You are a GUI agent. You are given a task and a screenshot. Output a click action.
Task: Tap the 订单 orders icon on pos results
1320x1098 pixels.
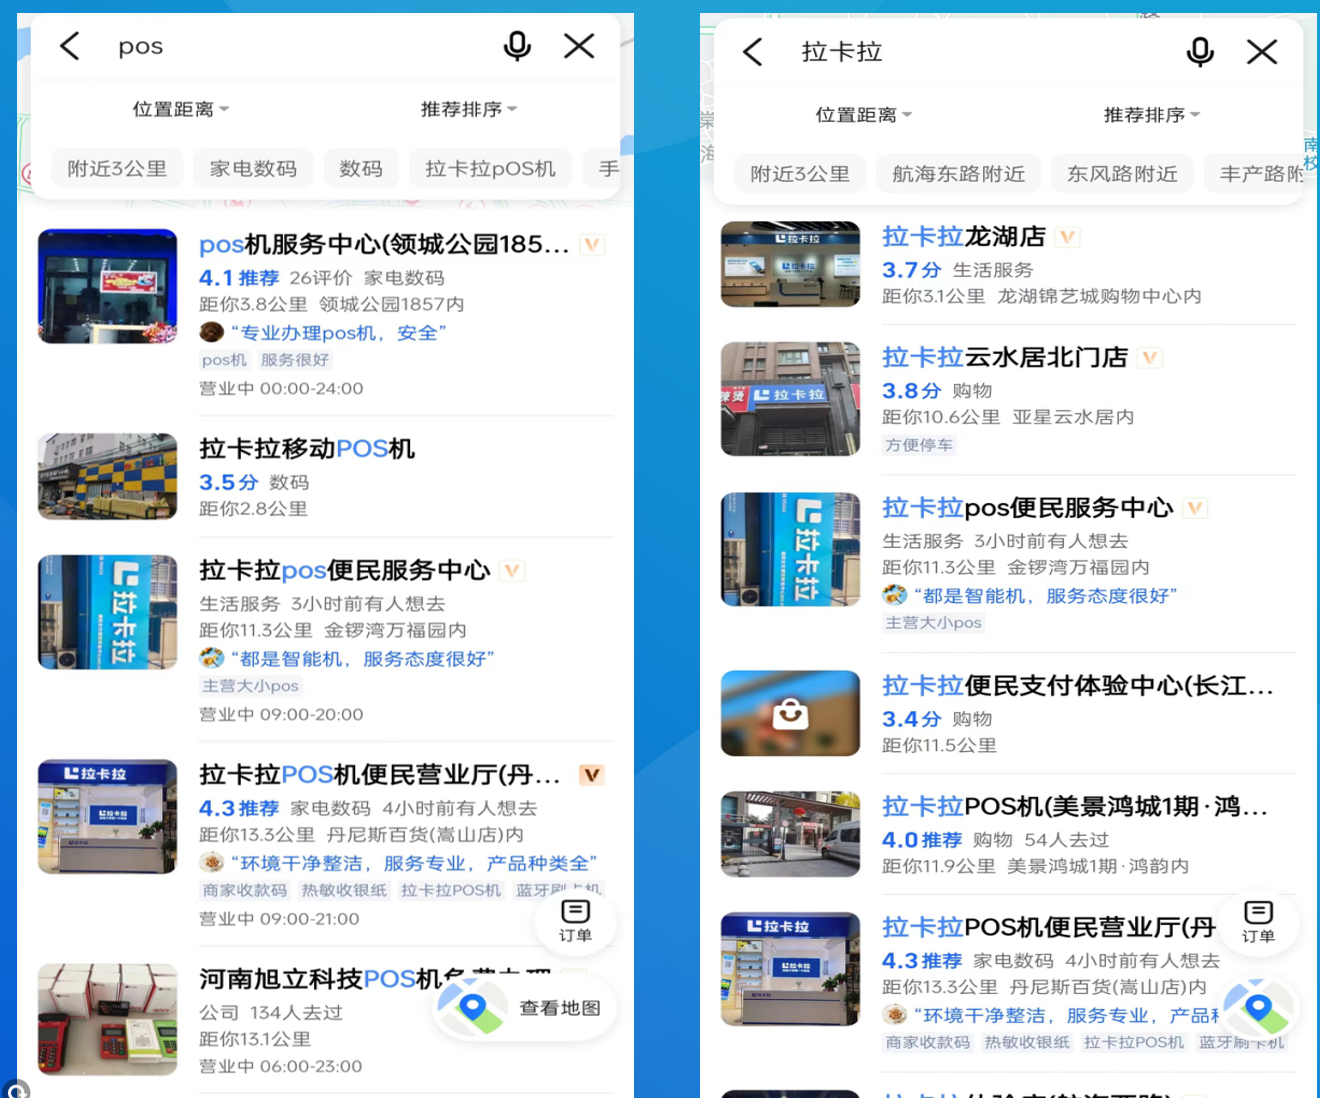(576, 922)
